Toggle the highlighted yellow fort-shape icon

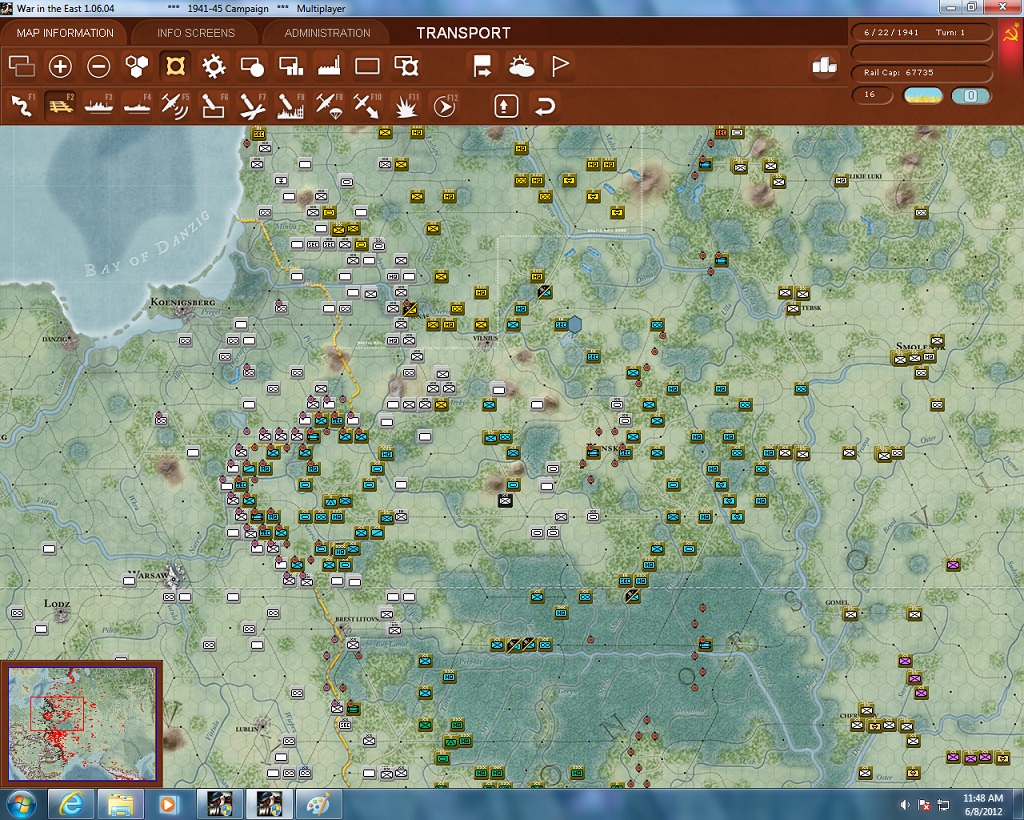[x=175, y=66]
